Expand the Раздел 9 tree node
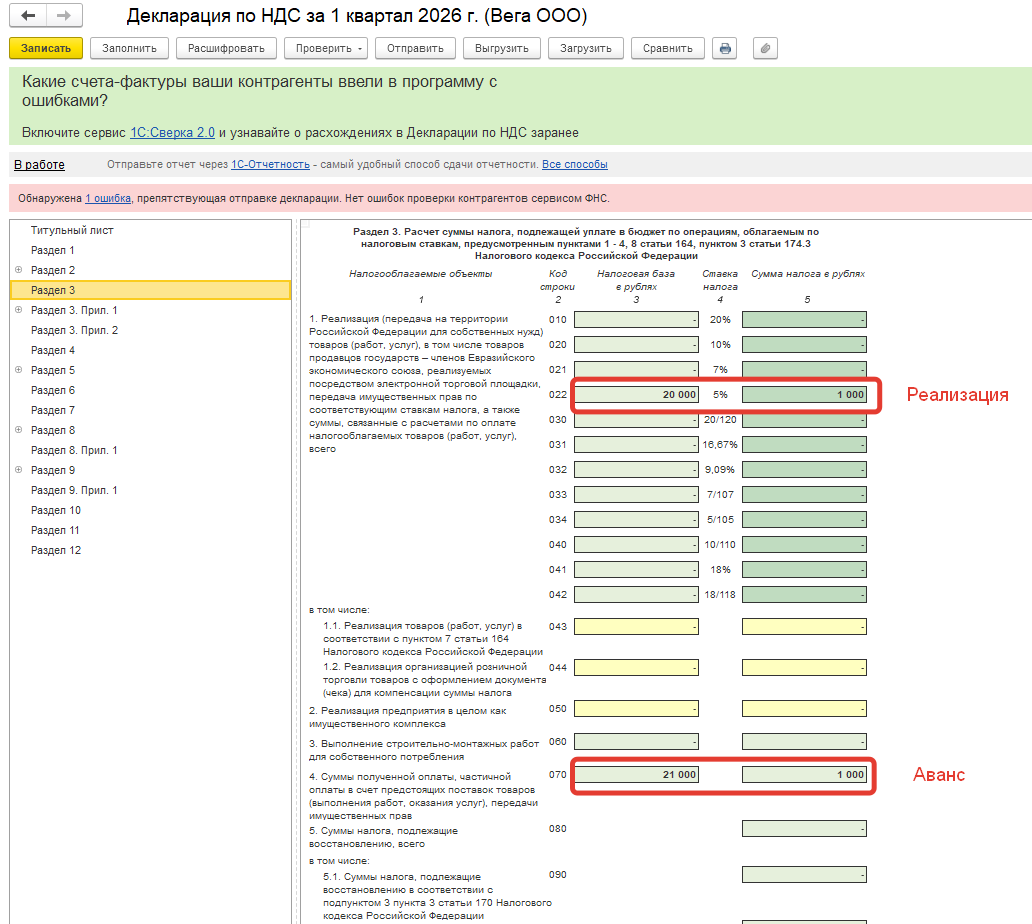Screen dimensions: 1032x924 coord(19,470)
